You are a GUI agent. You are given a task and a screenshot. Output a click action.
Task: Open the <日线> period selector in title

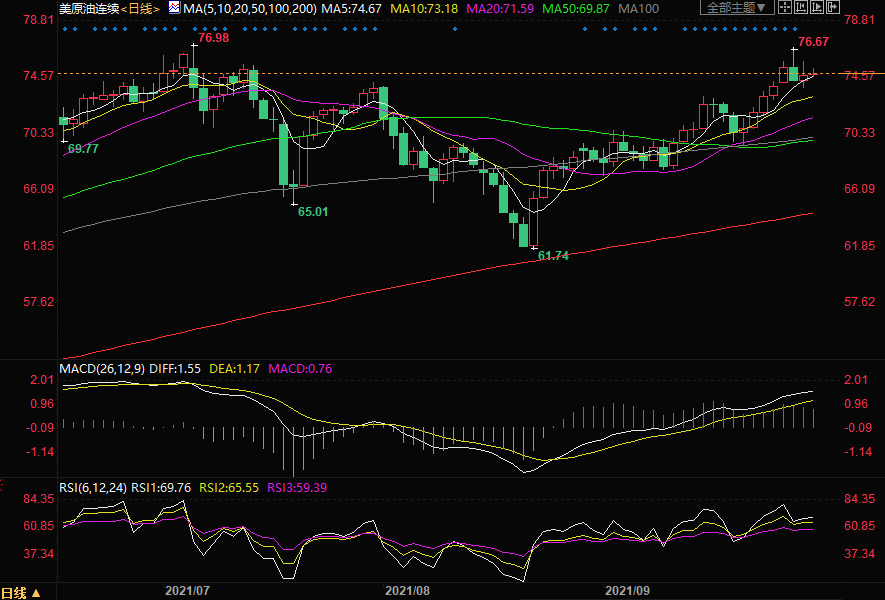point(140,8)
